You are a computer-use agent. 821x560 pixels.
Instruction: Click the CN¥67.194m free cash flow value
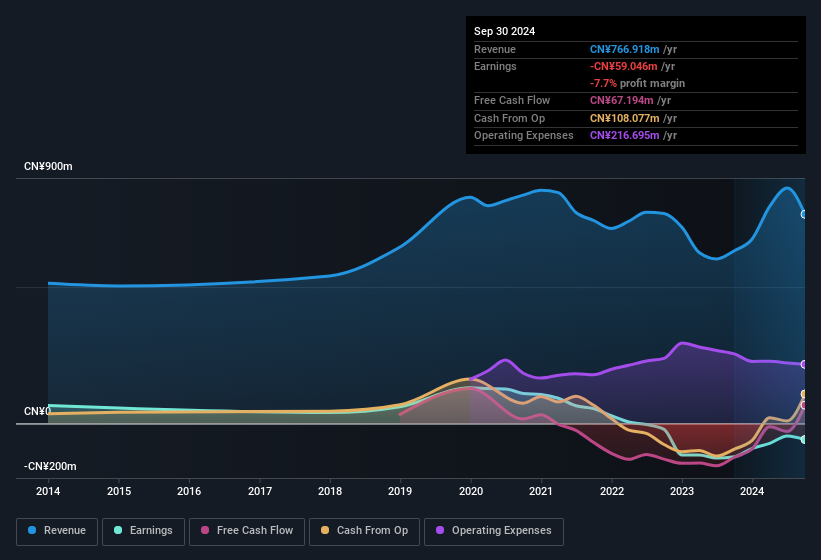tap(622, 100)
